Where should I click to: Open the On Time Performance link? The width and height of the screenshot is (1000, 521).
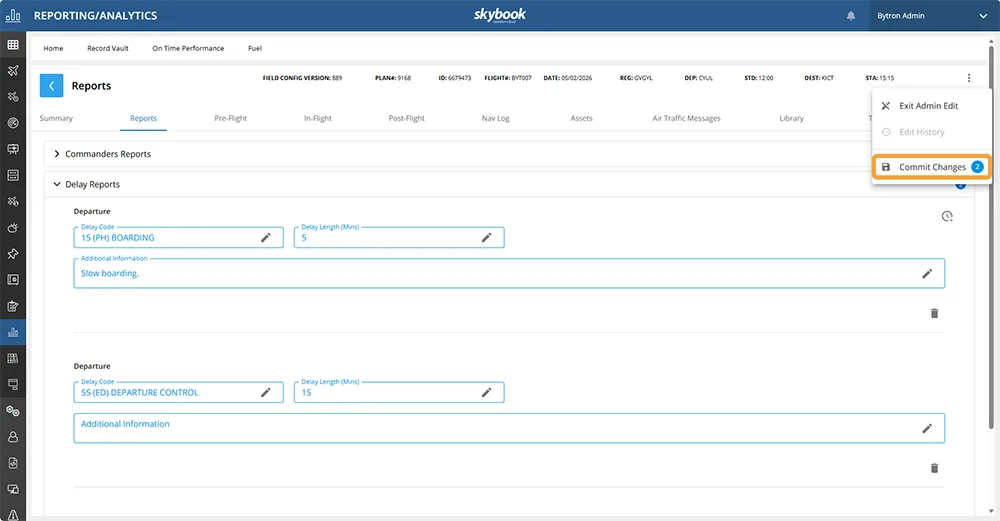click(188, 48)
